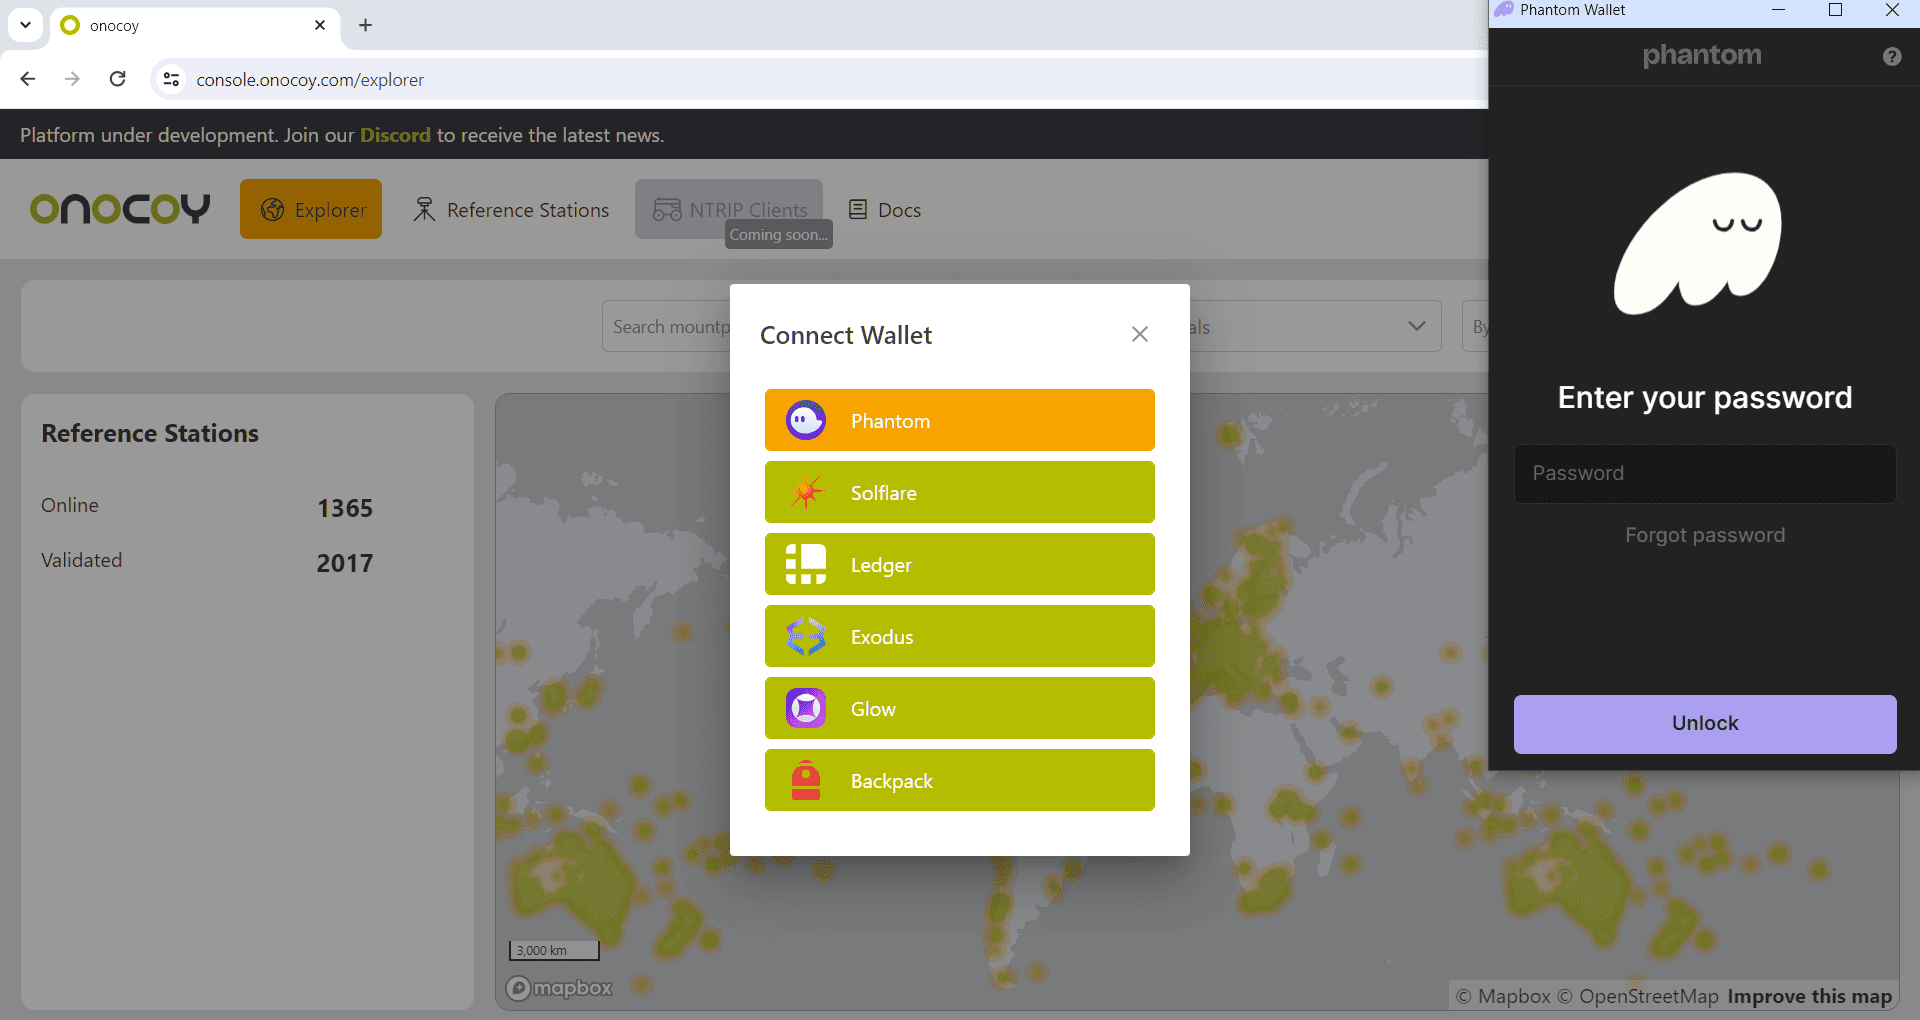Open the tab search dropdown arrow
This screenshot has width=1920, height=1020.
(25, 25)
